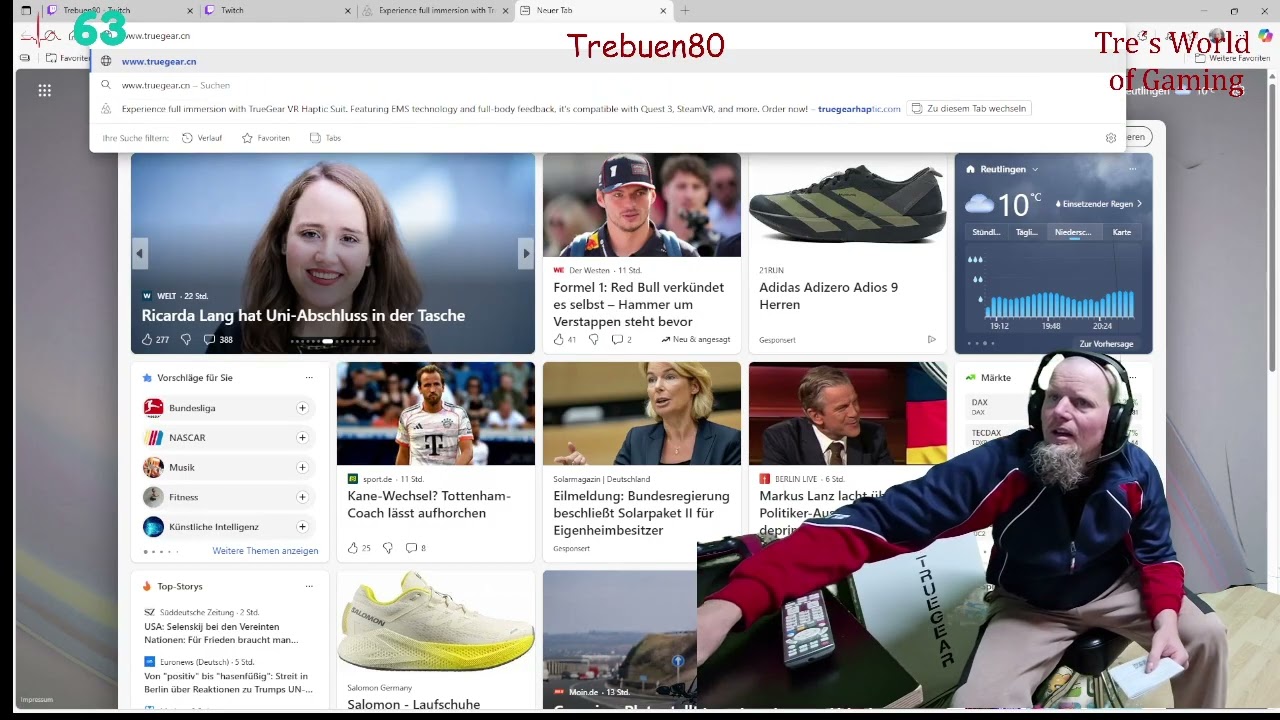
Task: Follow the Fitness topic
Action: point(302,497)
